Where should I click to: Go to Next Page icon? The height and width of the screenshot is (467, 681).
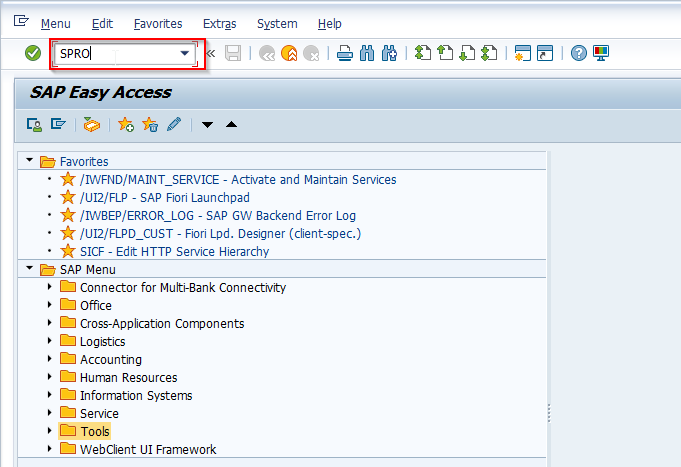pos(467,53)
